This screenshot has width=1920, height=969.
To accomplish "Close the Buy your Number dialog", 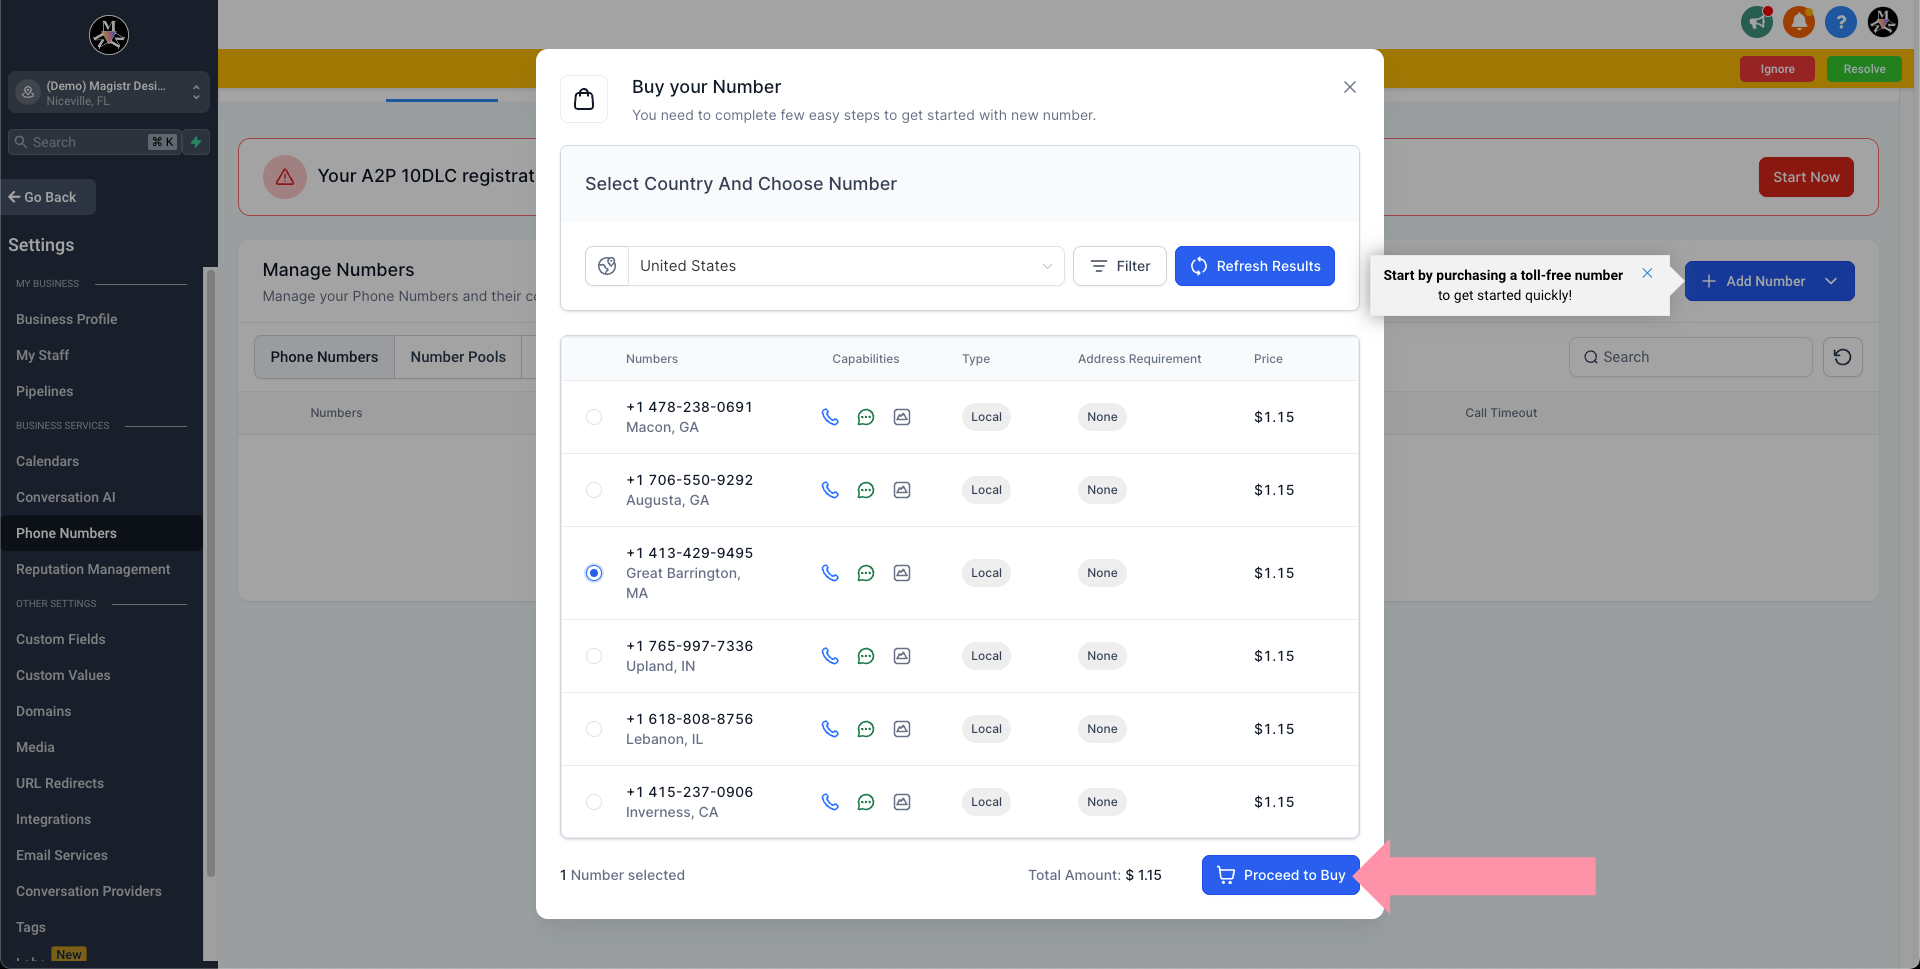I will (x=1350, y=87).
